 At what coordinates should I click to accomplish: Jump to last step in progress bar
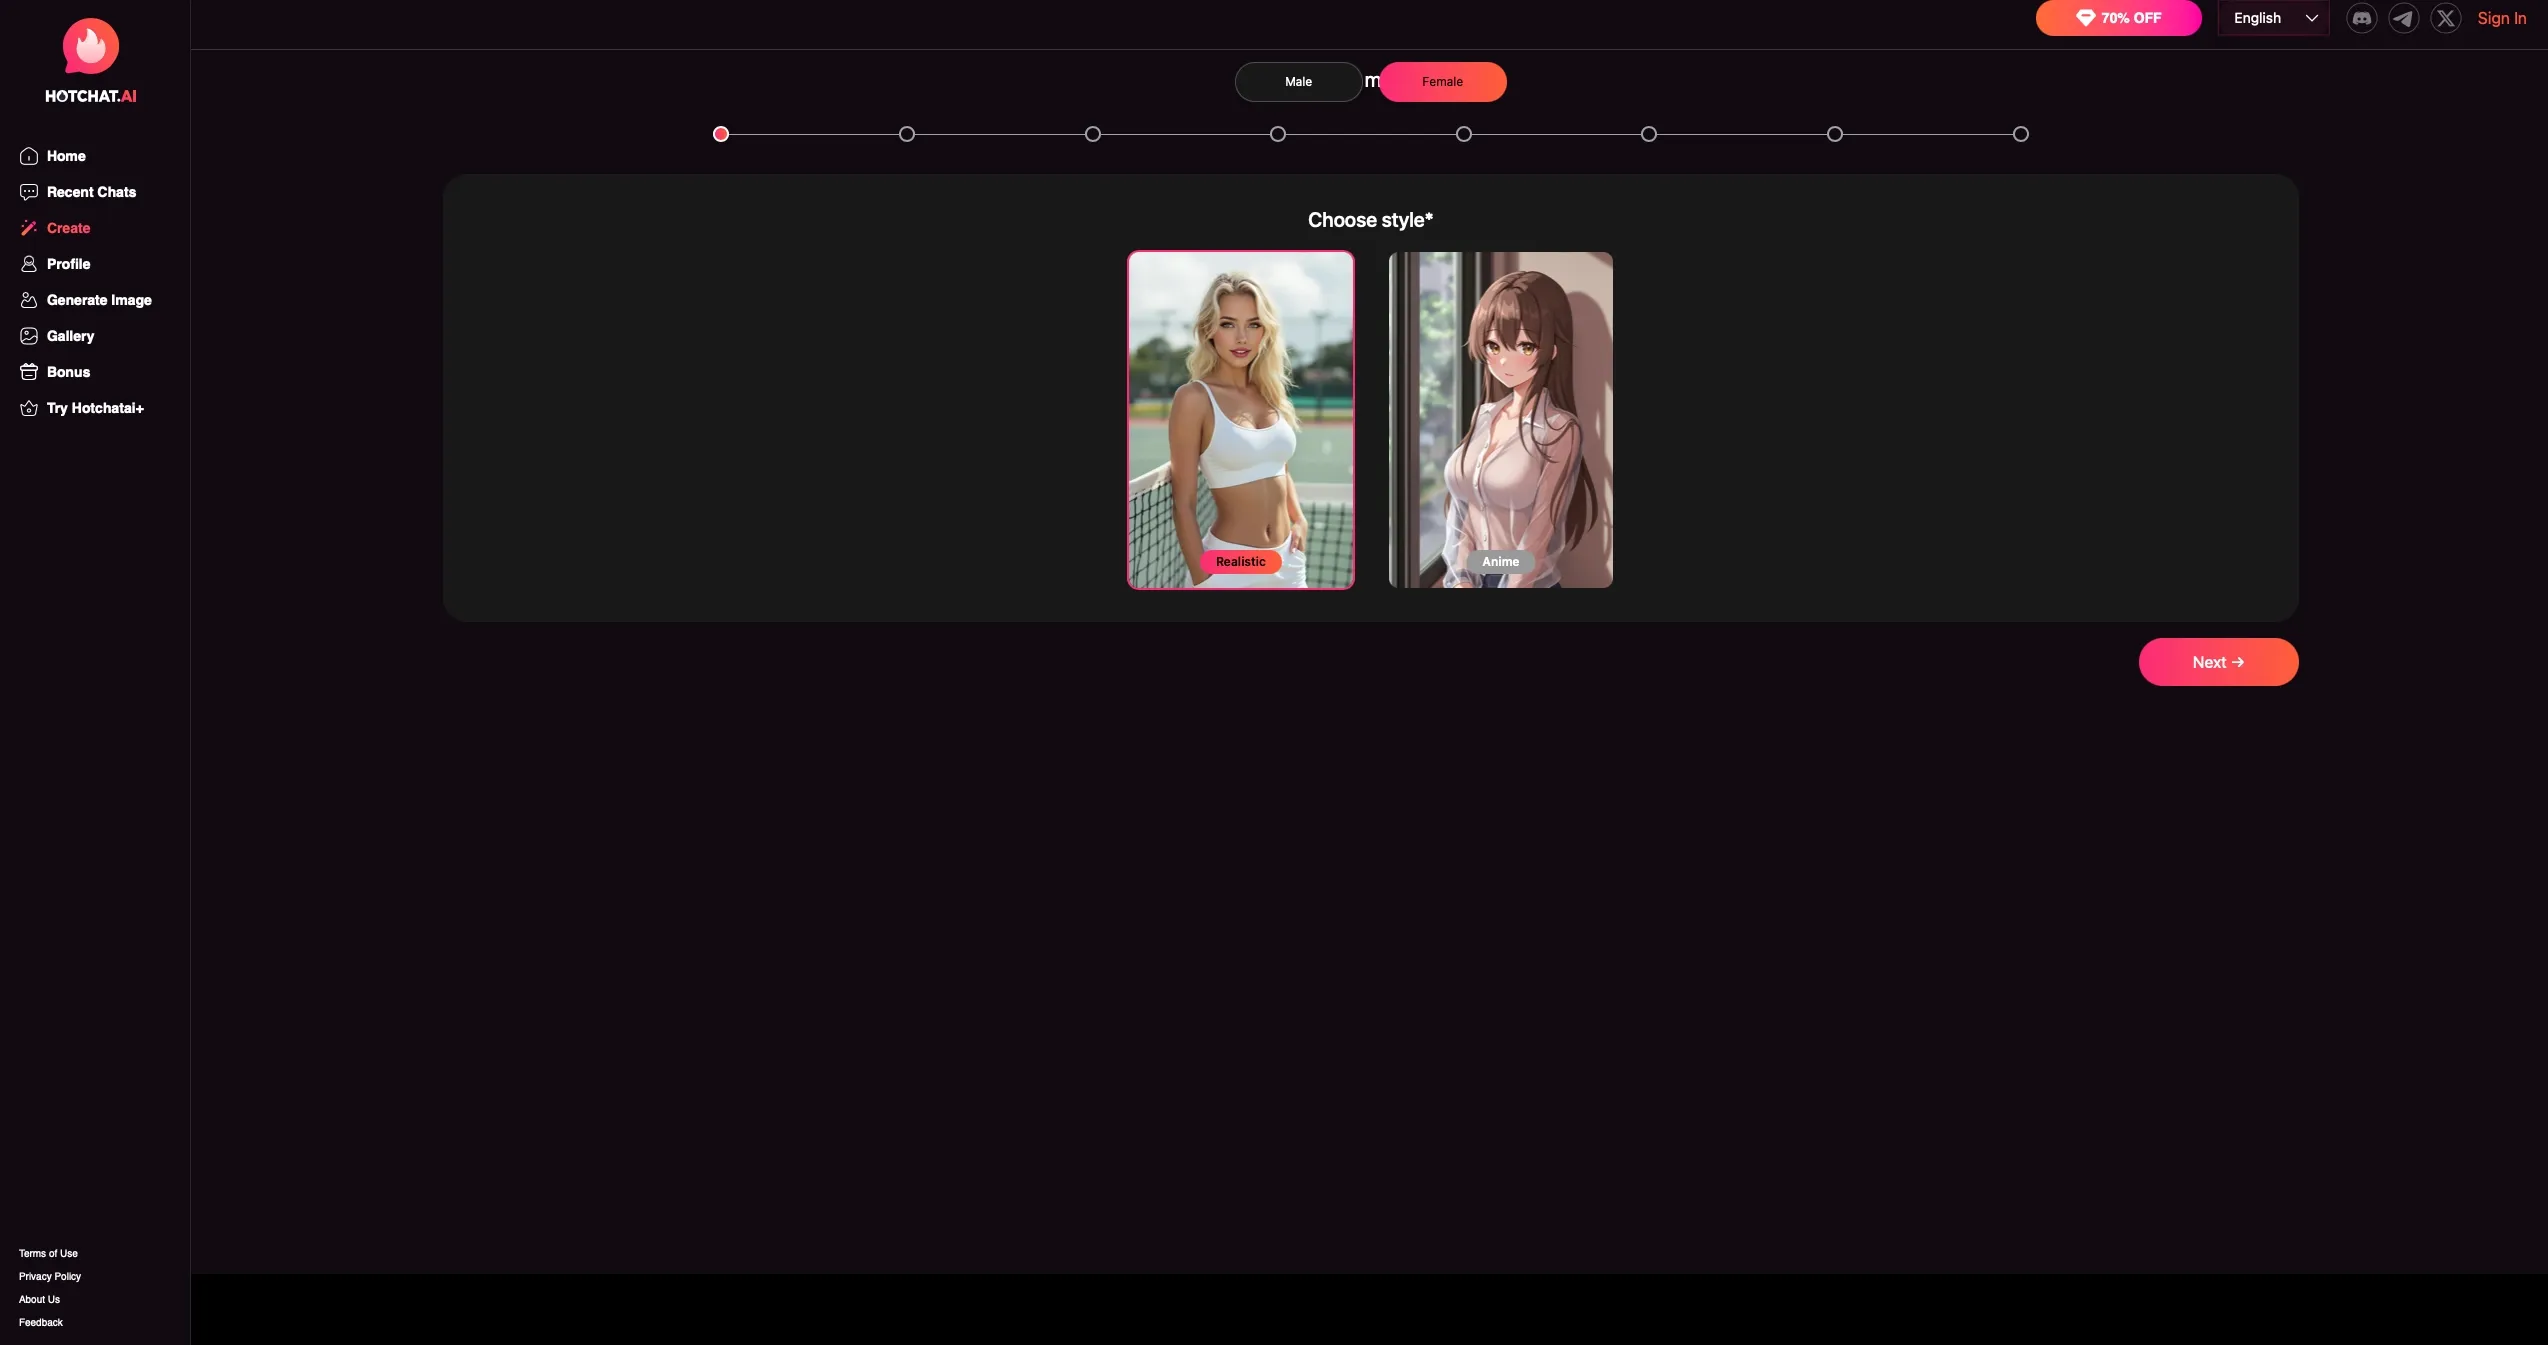(x=2021, y=134)
